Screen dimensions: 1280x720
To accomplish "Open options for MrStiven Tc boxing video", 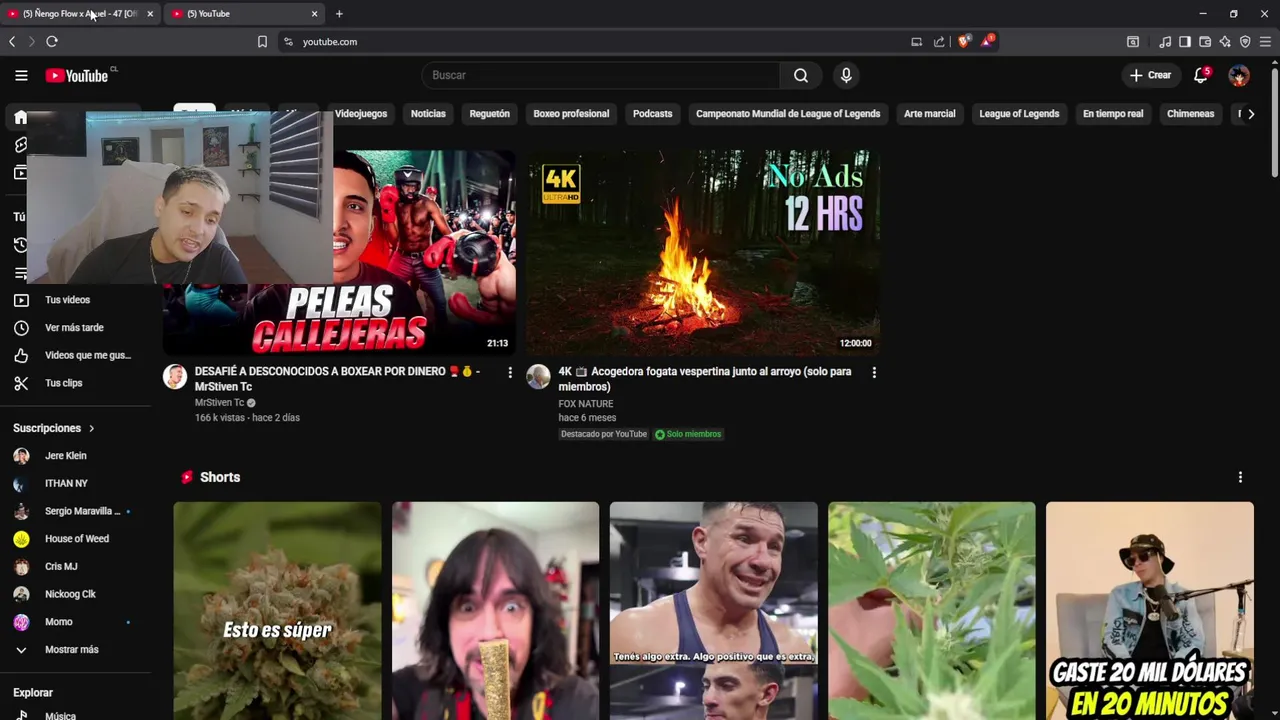I will click(x=510, y=372).
